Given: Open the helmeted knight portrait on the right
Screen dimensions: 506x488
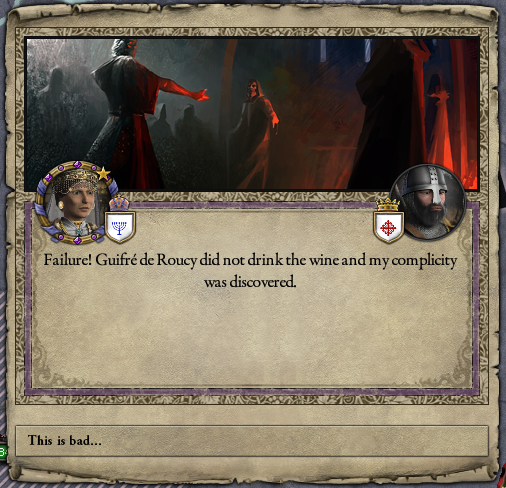Looking at the screenshot, I should pyautogui.click(x=428, y=202).
